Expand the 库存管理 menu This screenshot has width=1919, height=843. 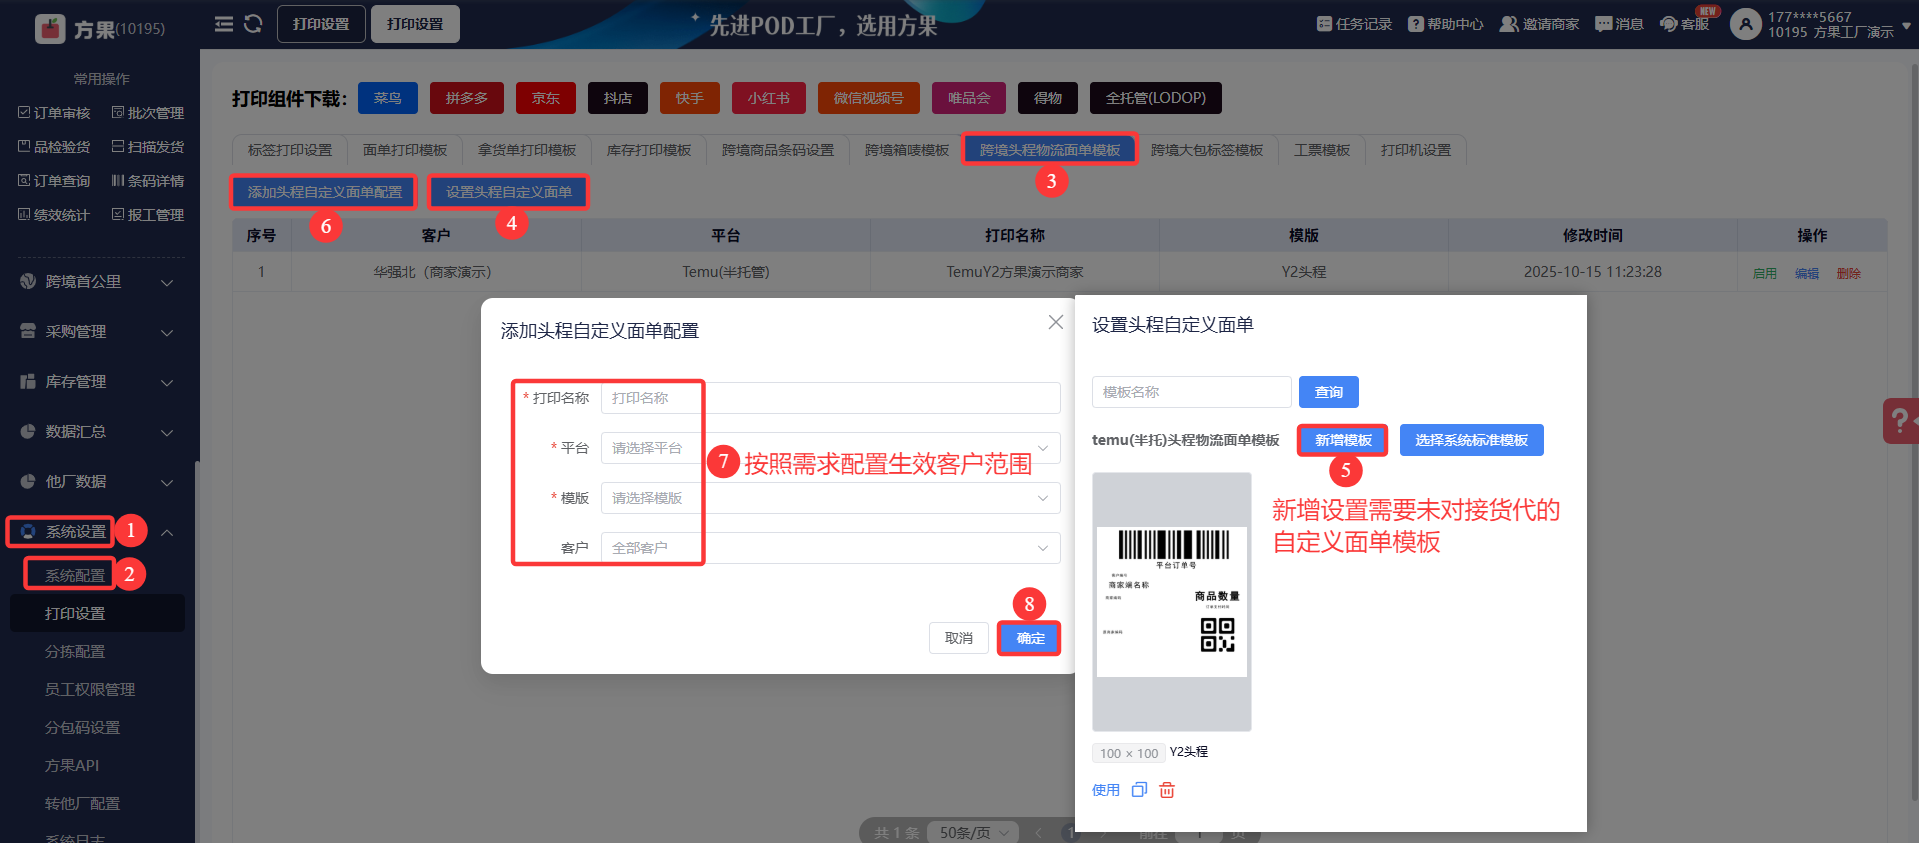pos(97,382)
